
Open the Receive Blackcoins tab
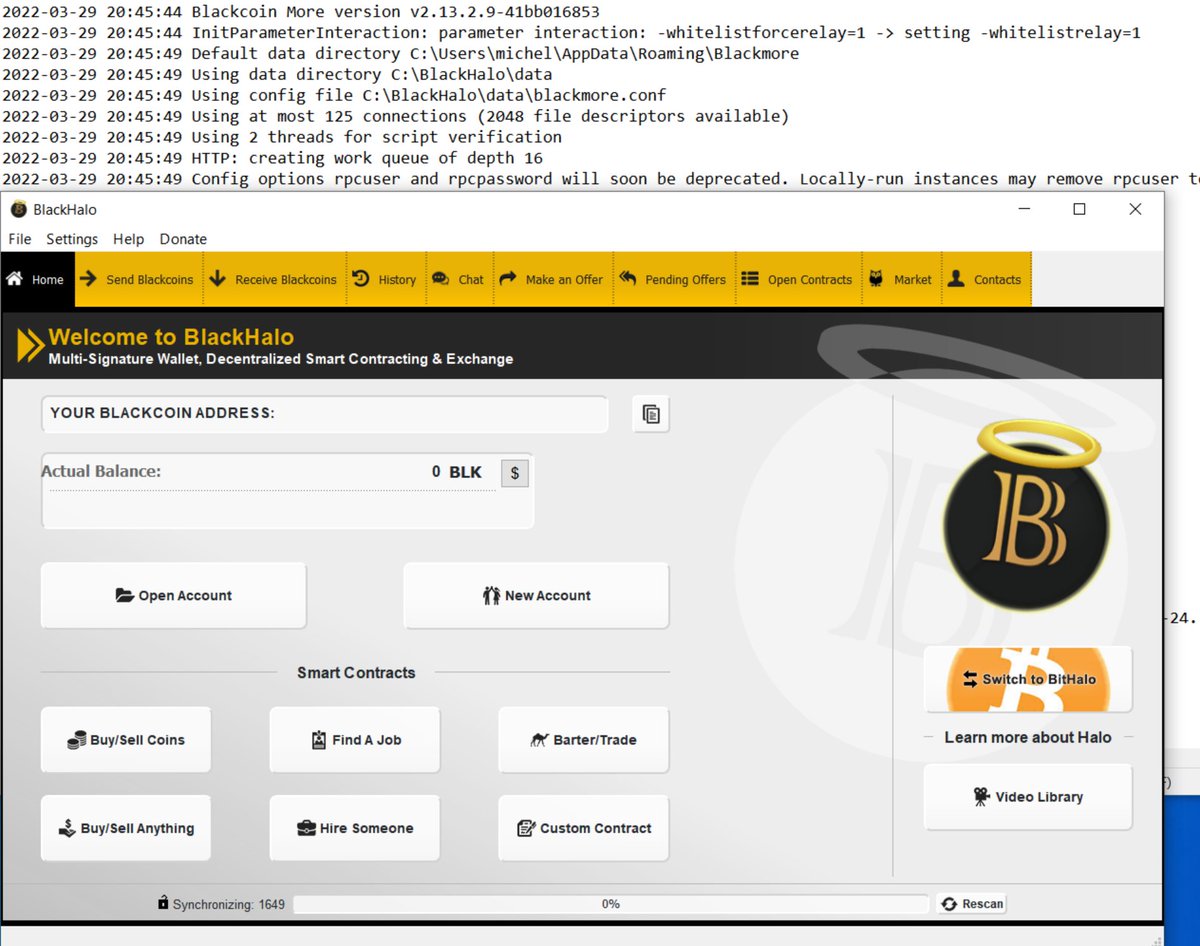pyautogui.click(x=274, y=280)
